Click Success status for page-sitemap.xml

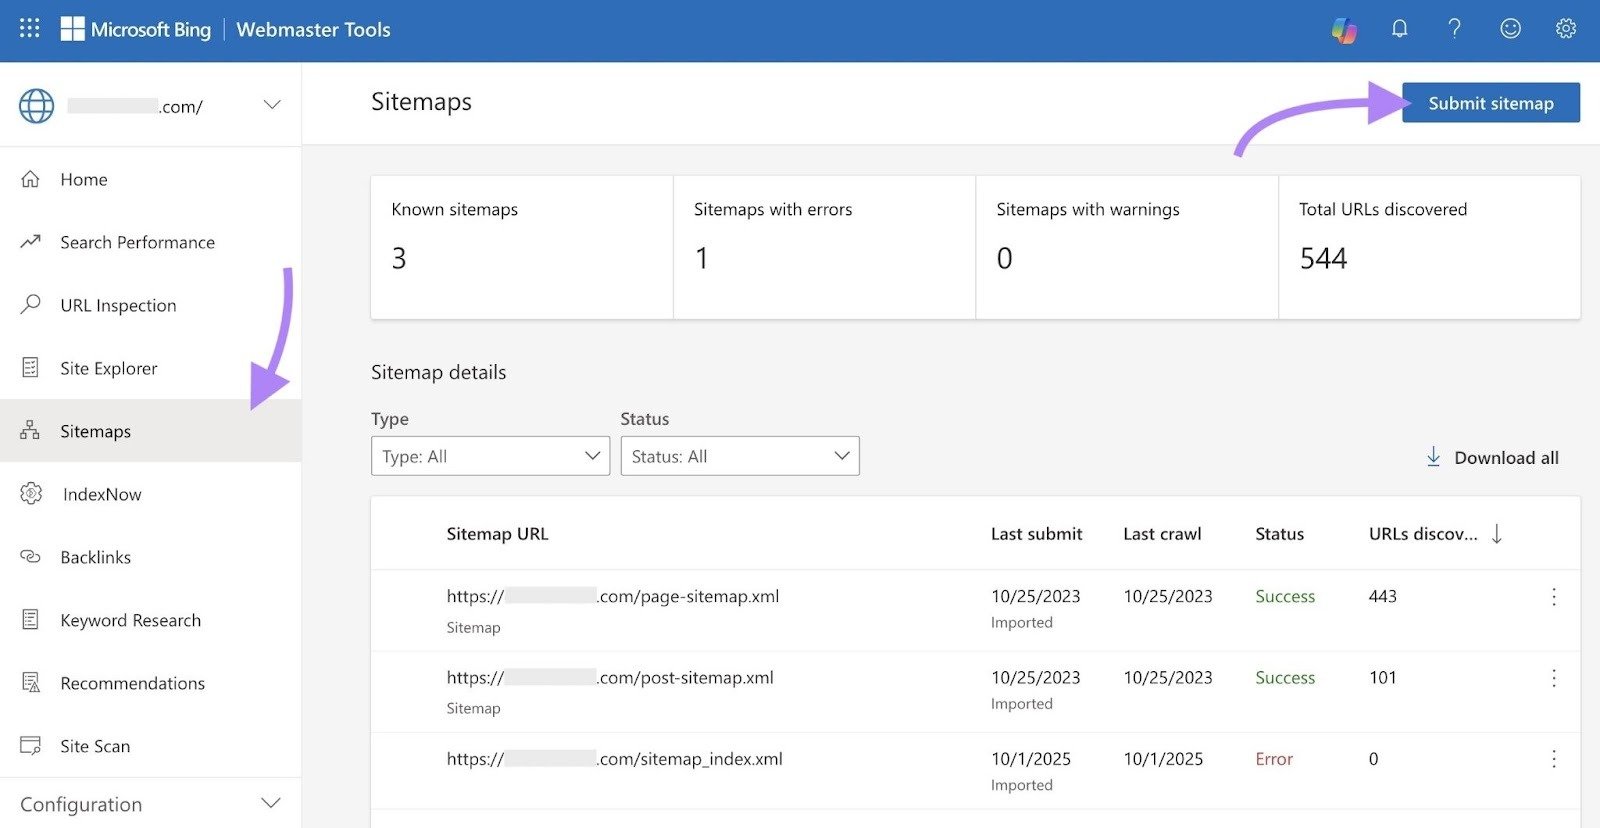click(1285, 596)
